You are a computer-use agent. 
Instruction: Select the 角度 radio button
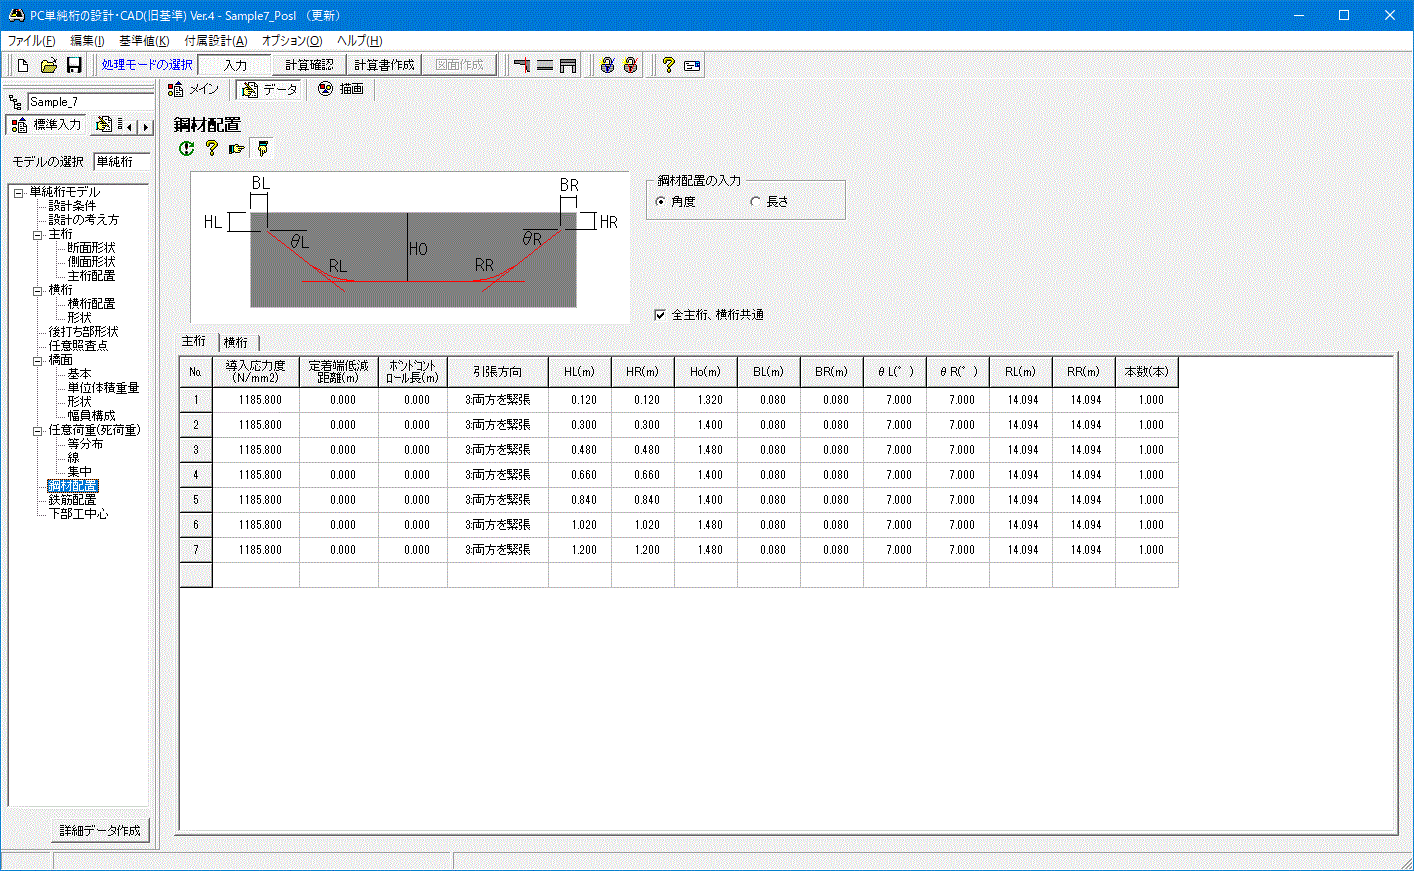pos(660,202)
